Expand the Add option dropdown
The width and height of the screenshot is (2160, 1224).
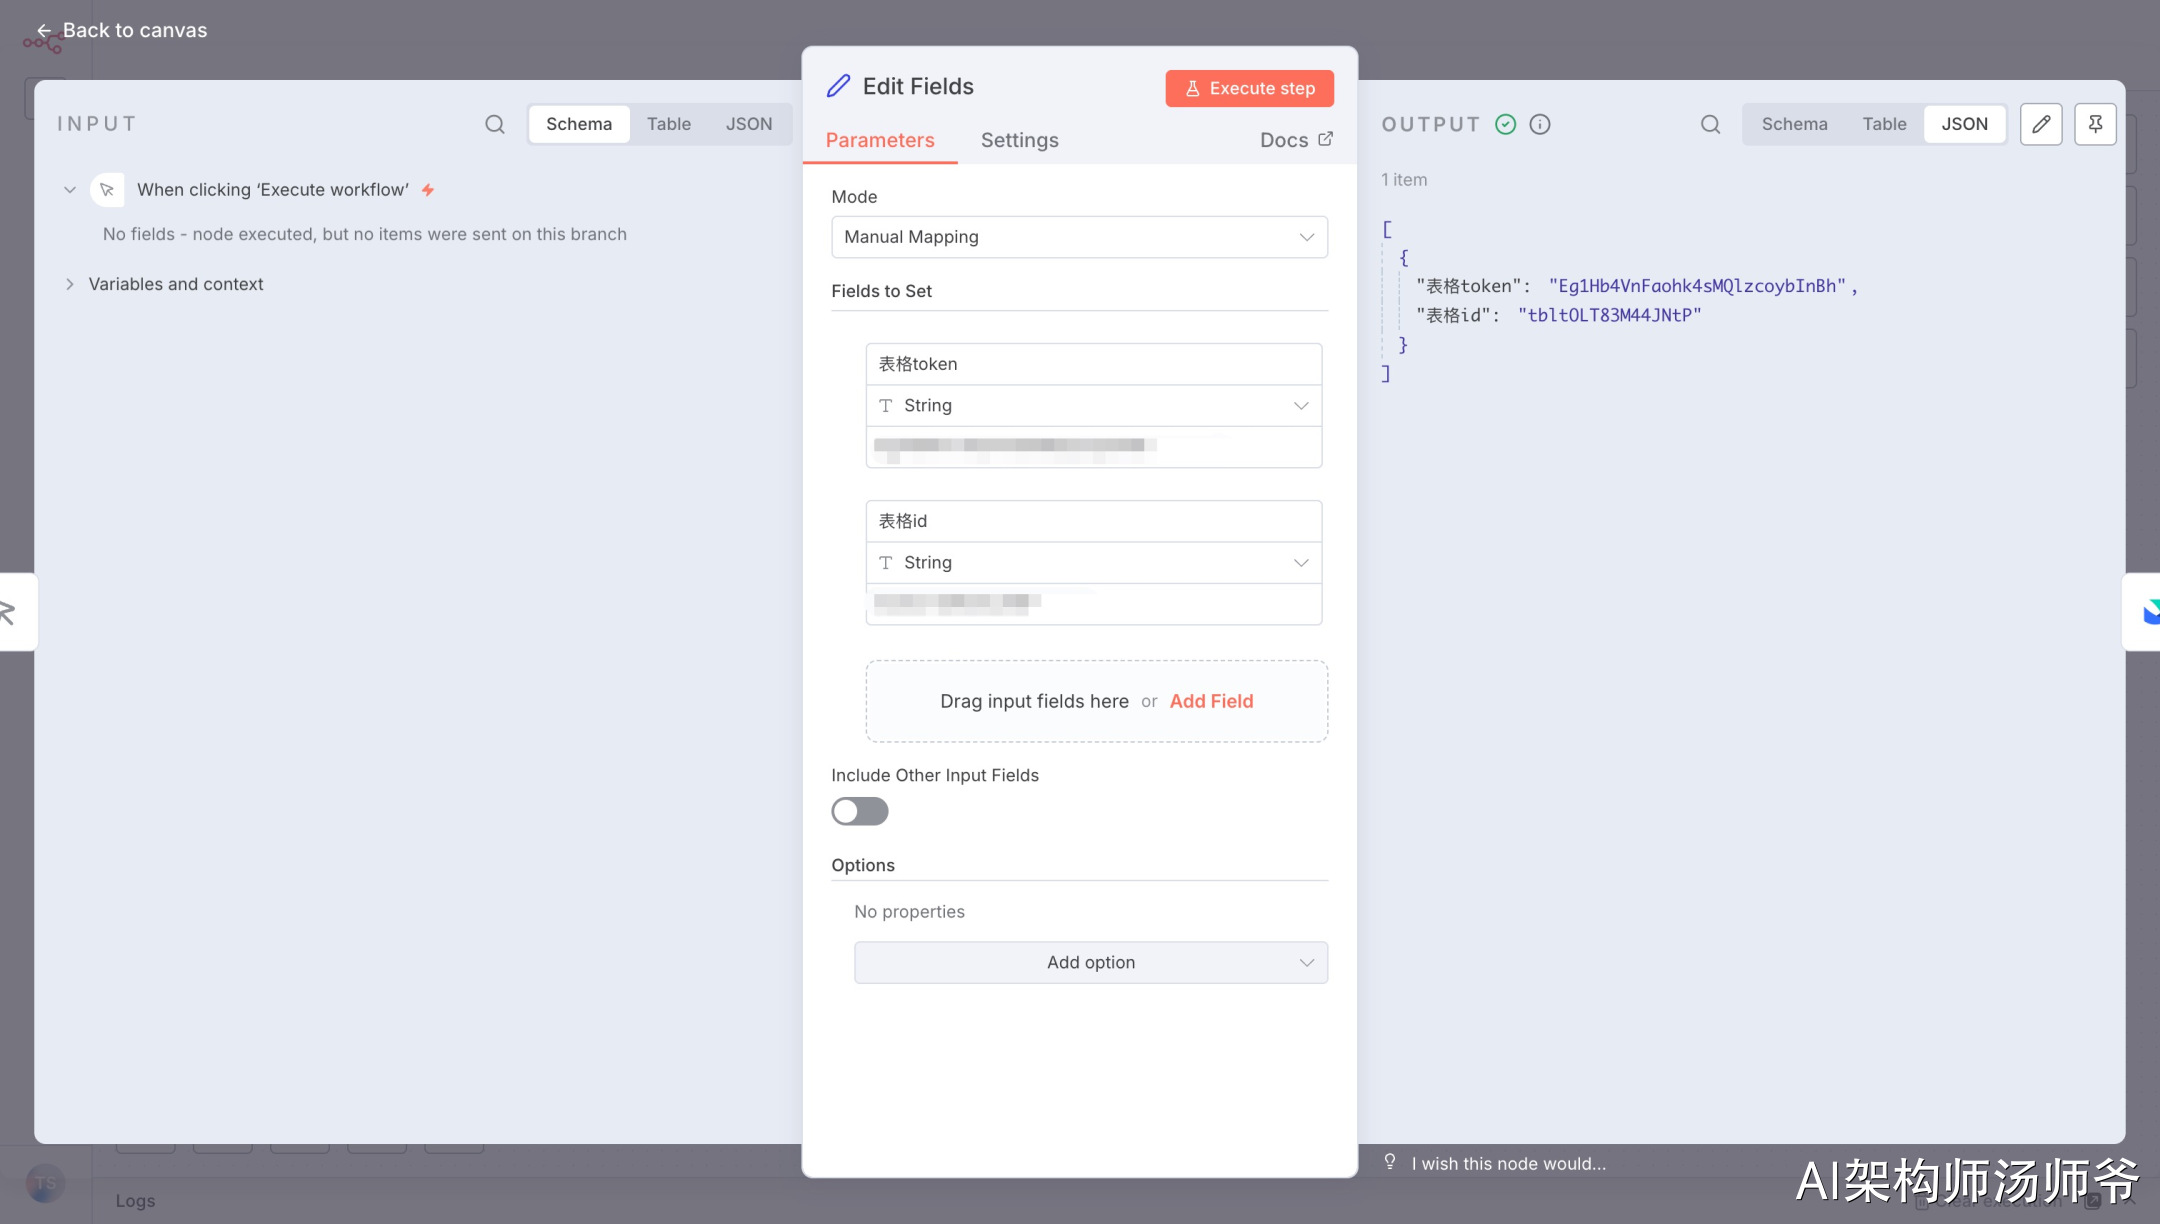1090,962
